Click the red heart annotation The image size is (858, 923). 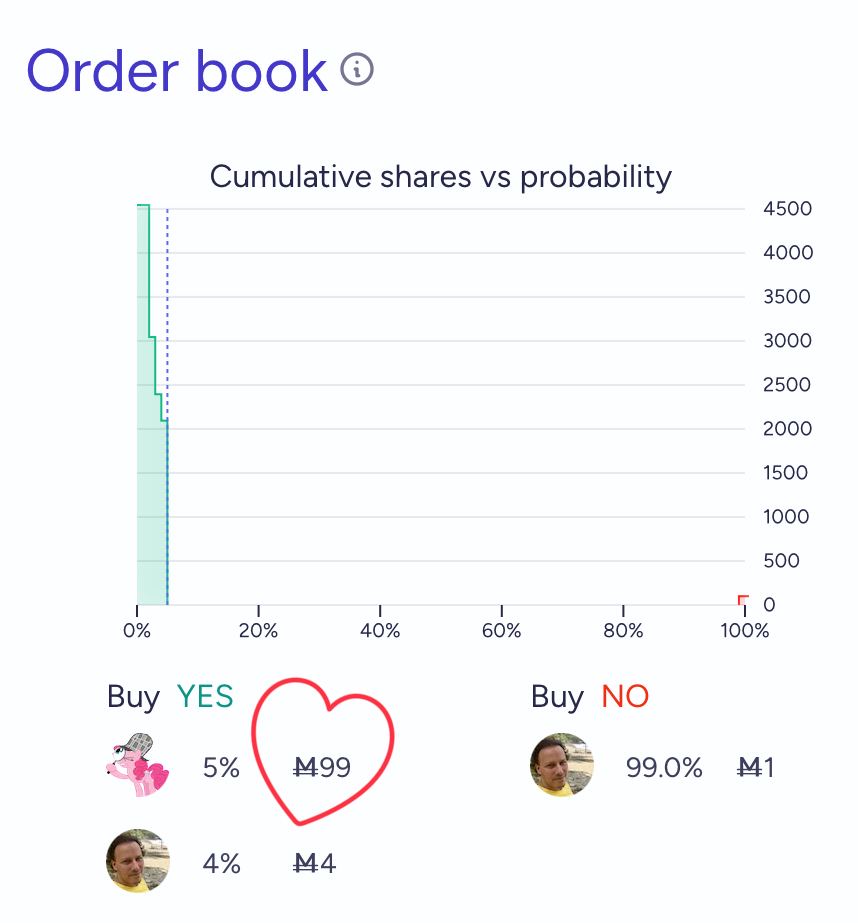pyautogui.click(x=322, y=752)
